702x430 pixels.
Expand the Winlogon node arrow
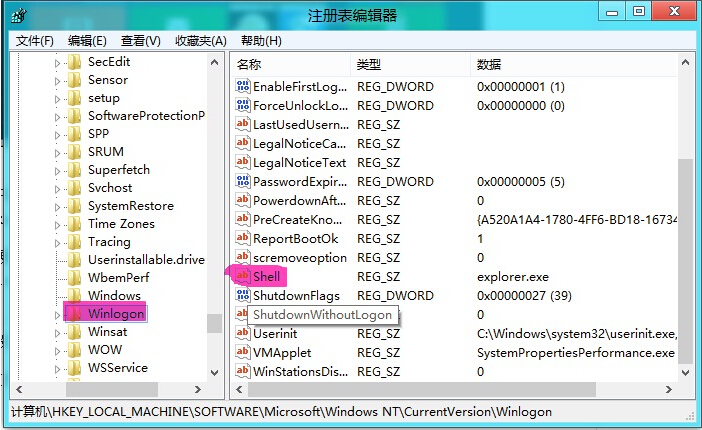57,315
